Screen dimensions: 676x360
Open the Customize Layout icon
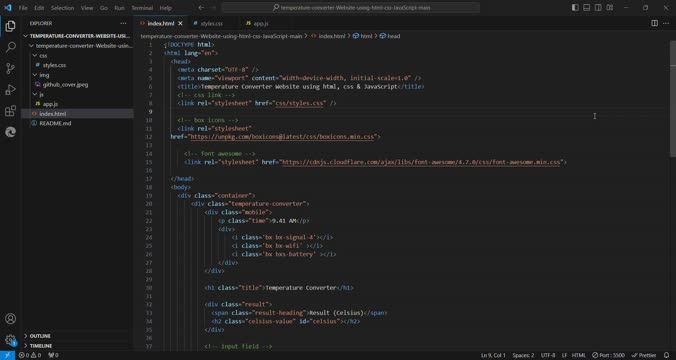pyautogui.click(x=610, y=7)
